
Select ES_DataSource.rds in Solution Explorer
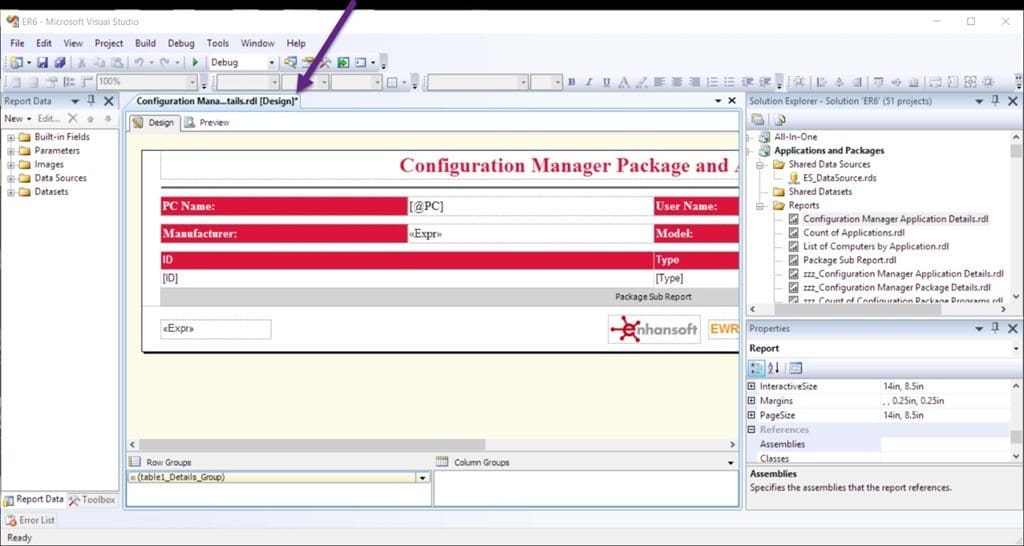coord(839,178)
